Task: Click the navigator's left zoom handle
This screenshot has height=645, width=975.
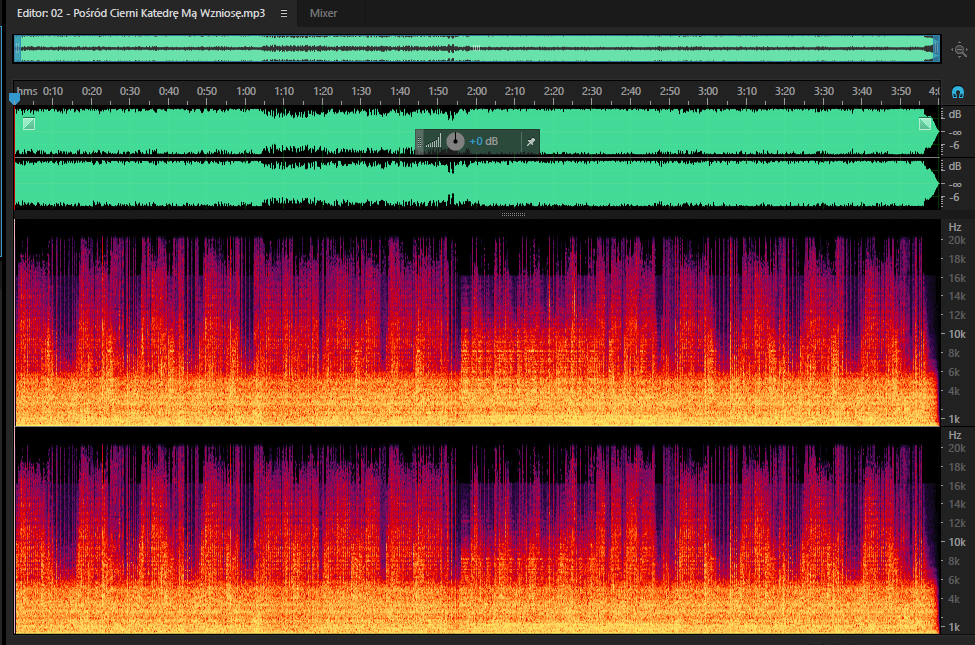Action: 17,49
